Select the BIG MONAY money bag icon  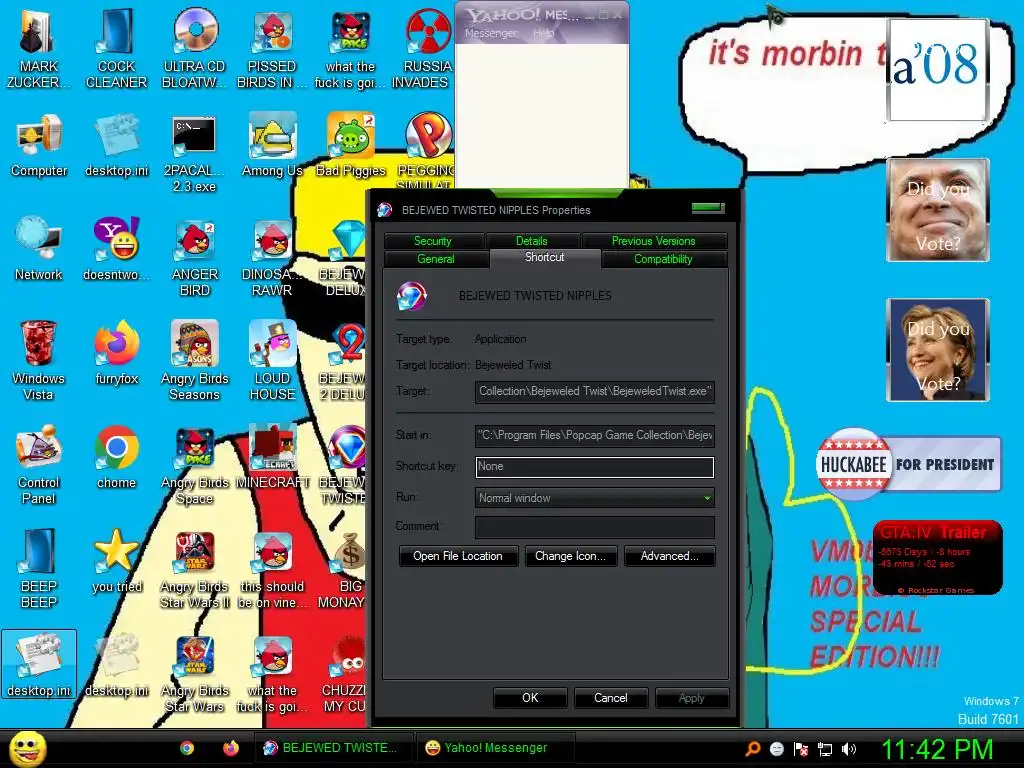(345, 569)
